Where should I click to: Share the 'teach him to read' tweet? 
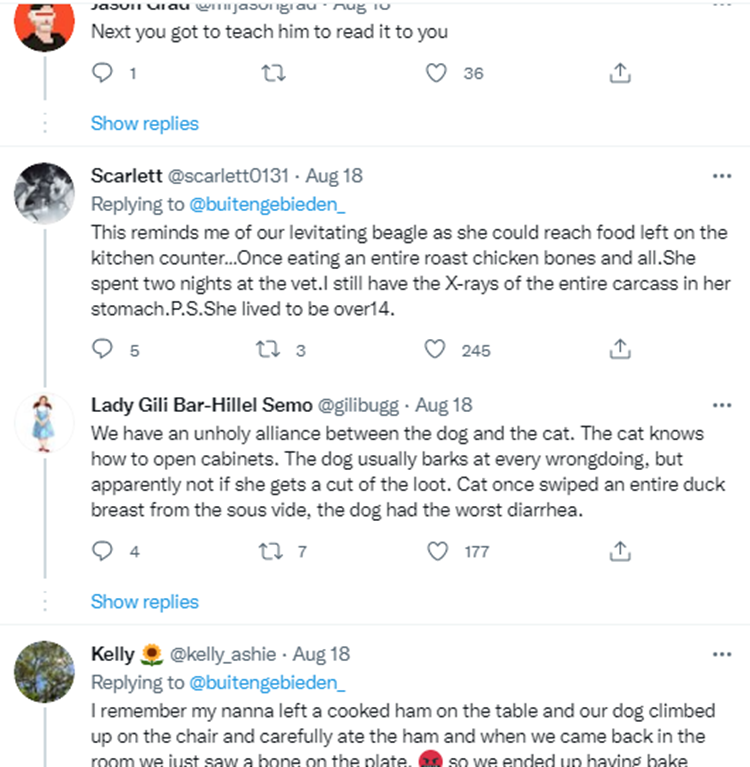[619, 73]
